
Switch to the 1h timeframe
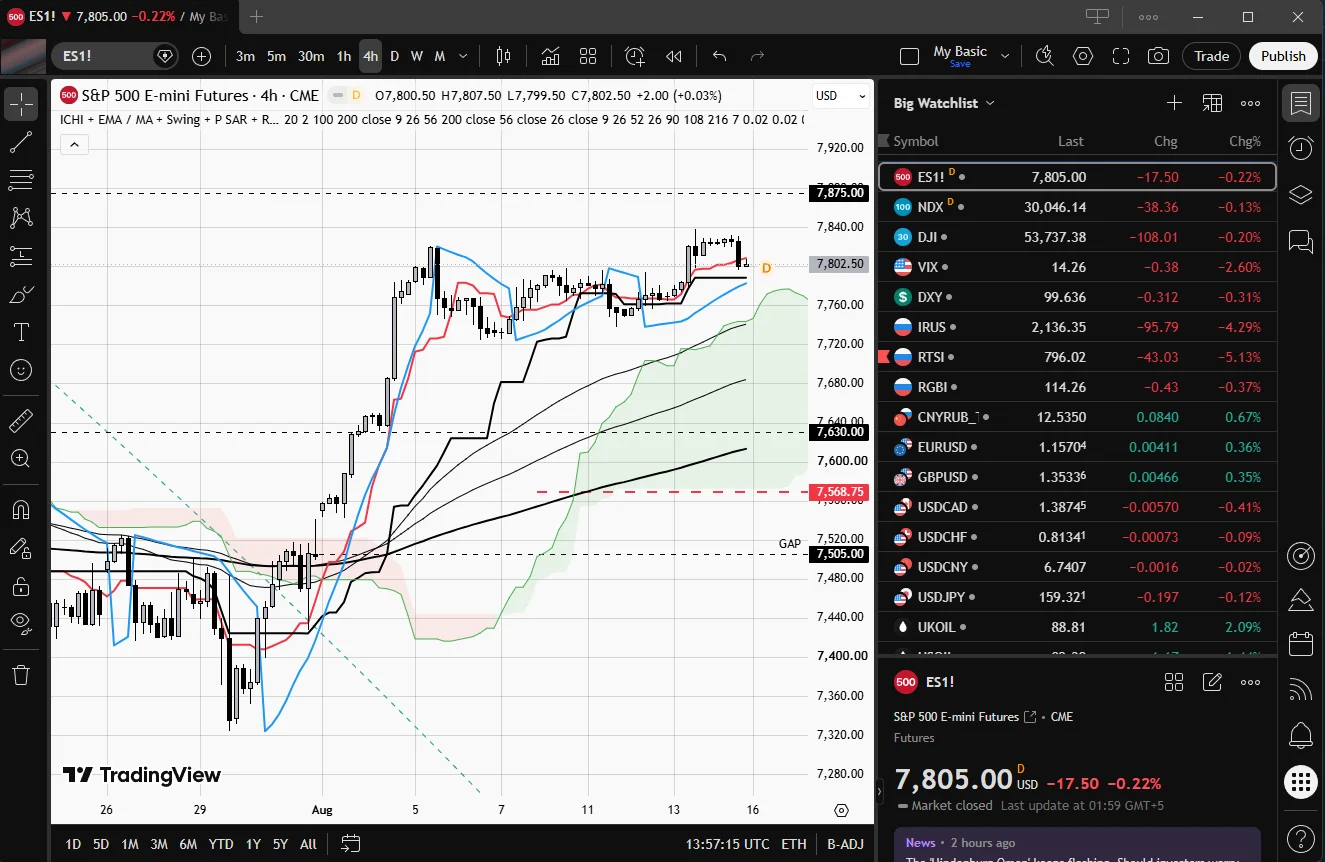(x=344, y=56)
